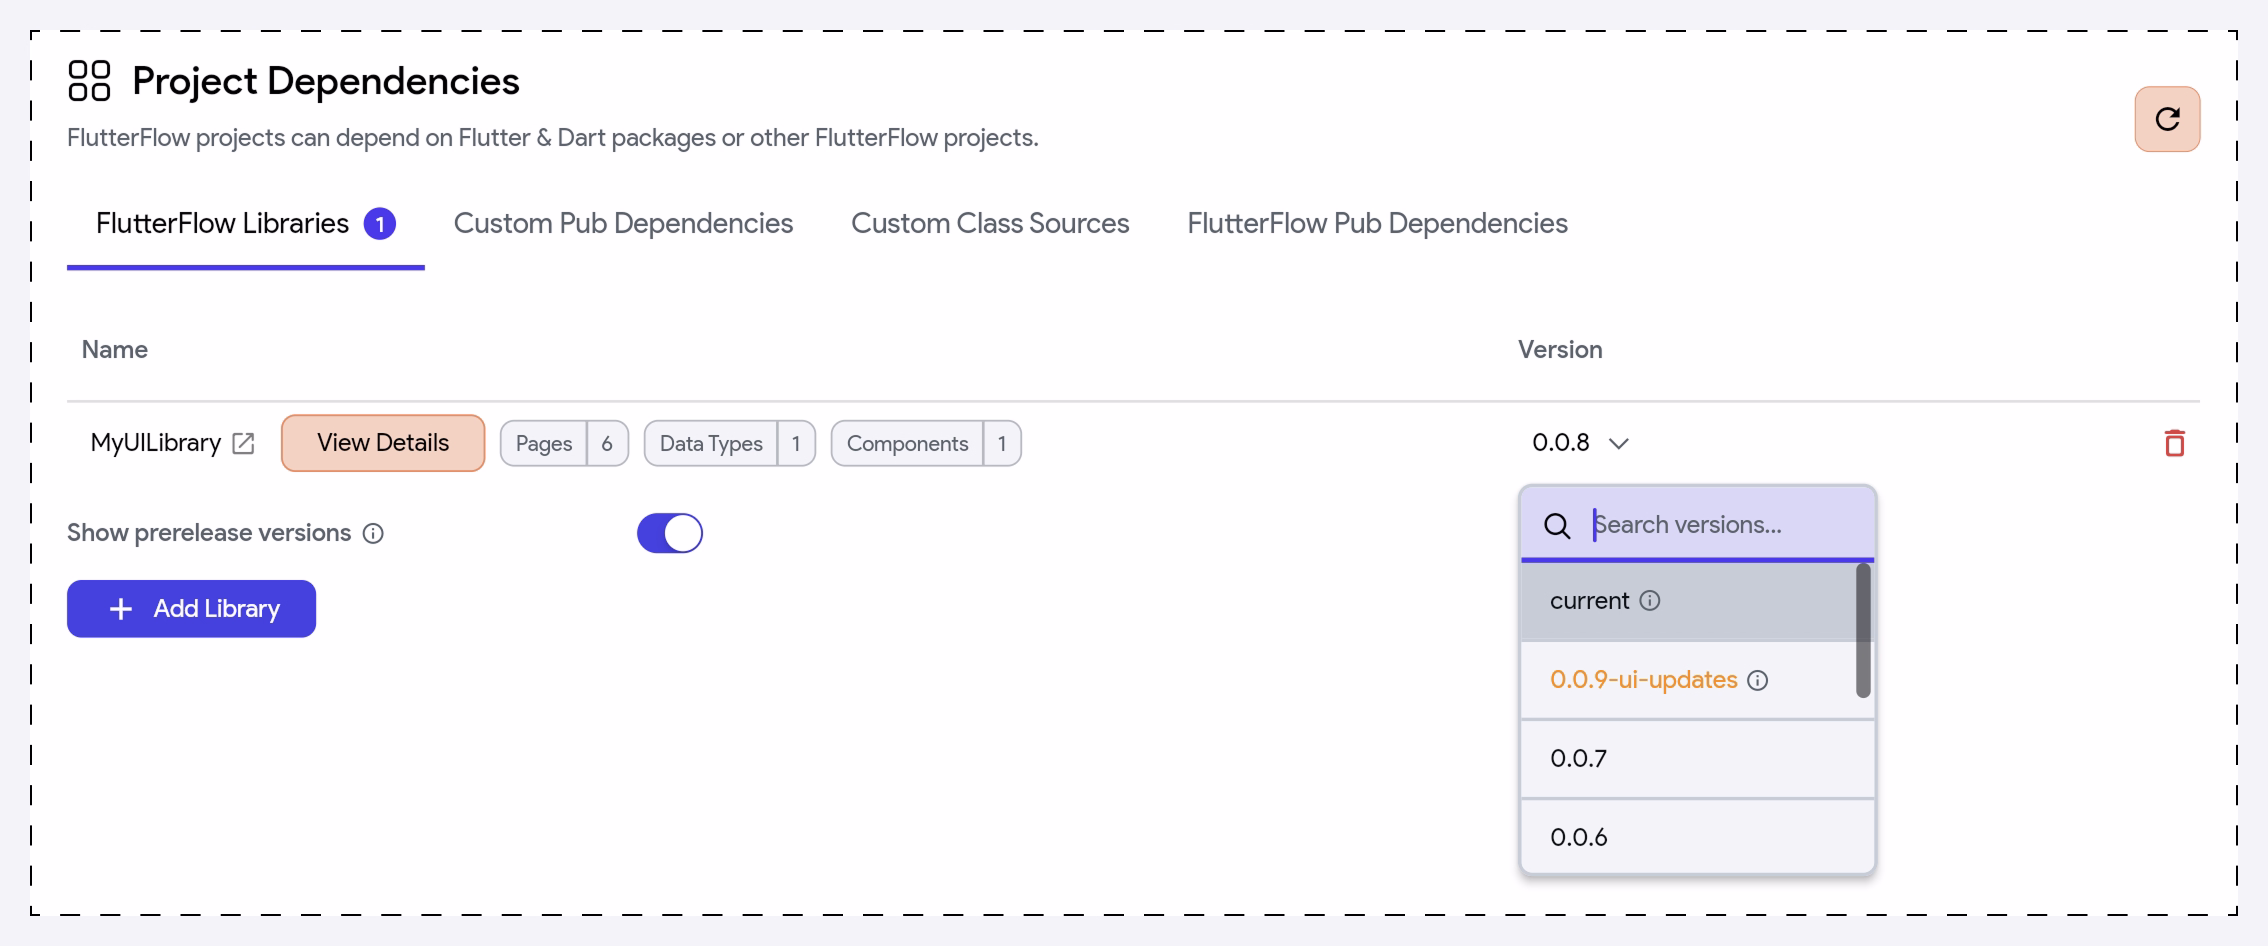Viewport: 2268px width, 946px height.
Task: Click info icon next to 0.0.9-ui-updates
Action: pyautogui.click(x=1757, y=680)
